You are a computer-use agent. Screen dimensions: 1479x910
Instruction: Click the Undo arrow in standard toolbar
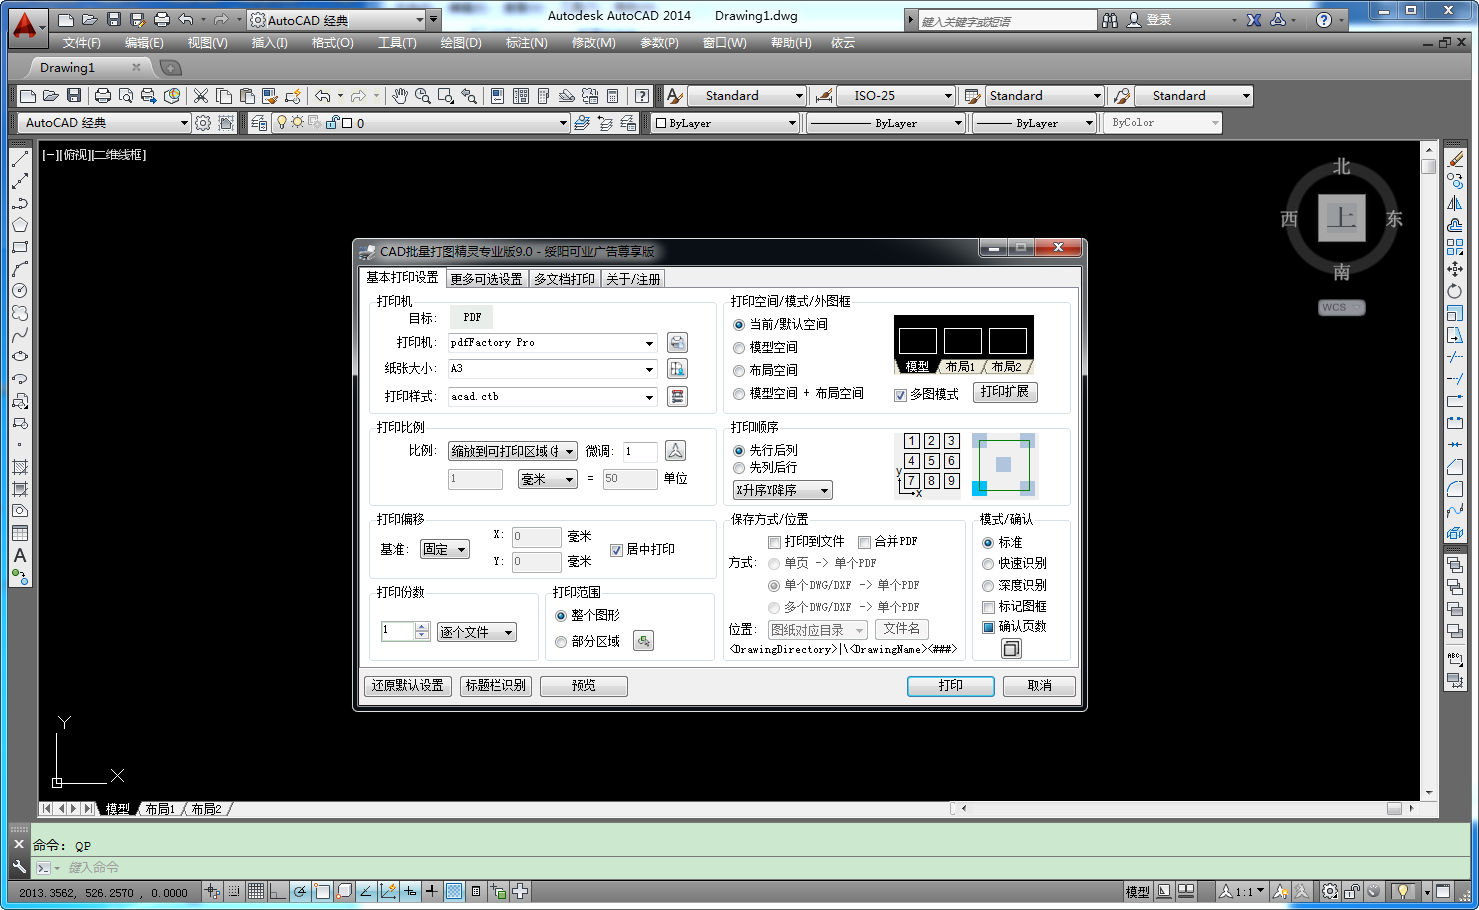(322, 96)
